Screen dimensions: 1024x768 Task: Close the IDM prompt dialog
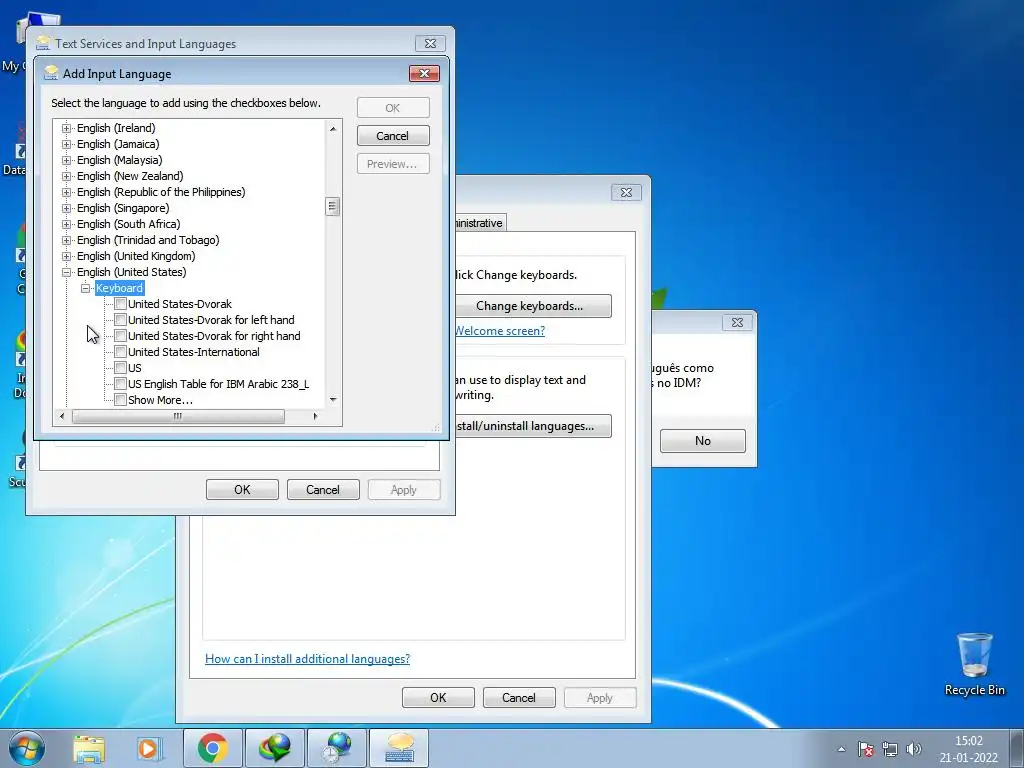[737, 322]
